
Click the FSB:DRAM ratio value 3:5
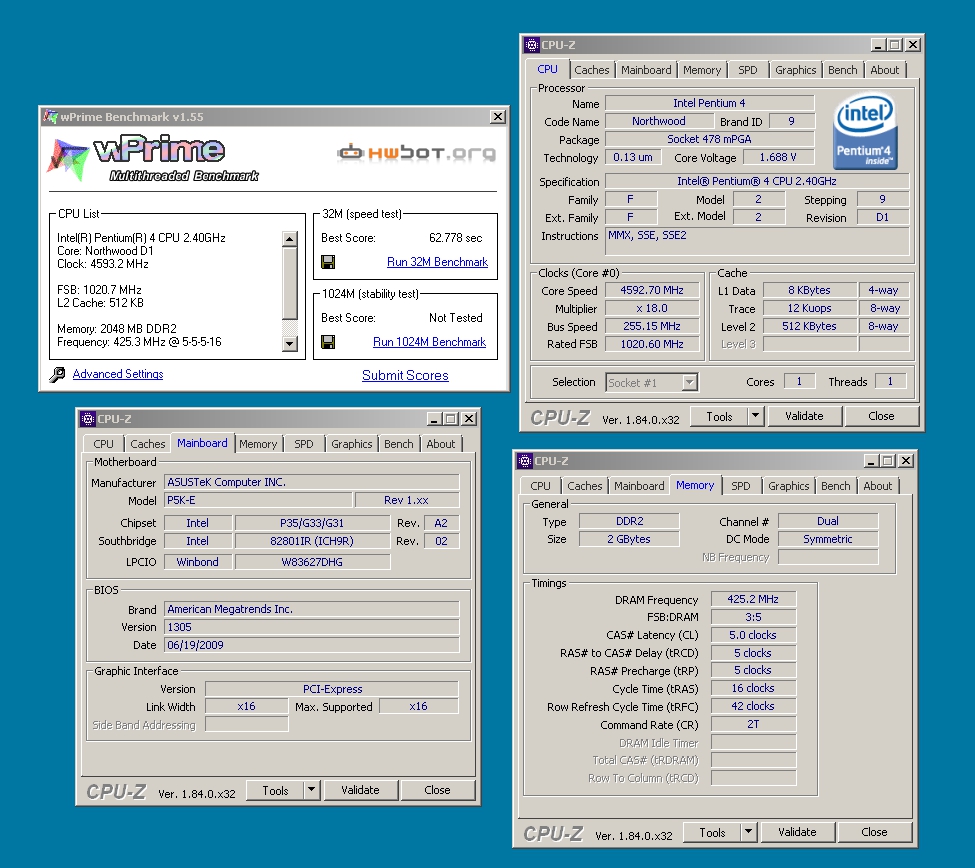753,617
